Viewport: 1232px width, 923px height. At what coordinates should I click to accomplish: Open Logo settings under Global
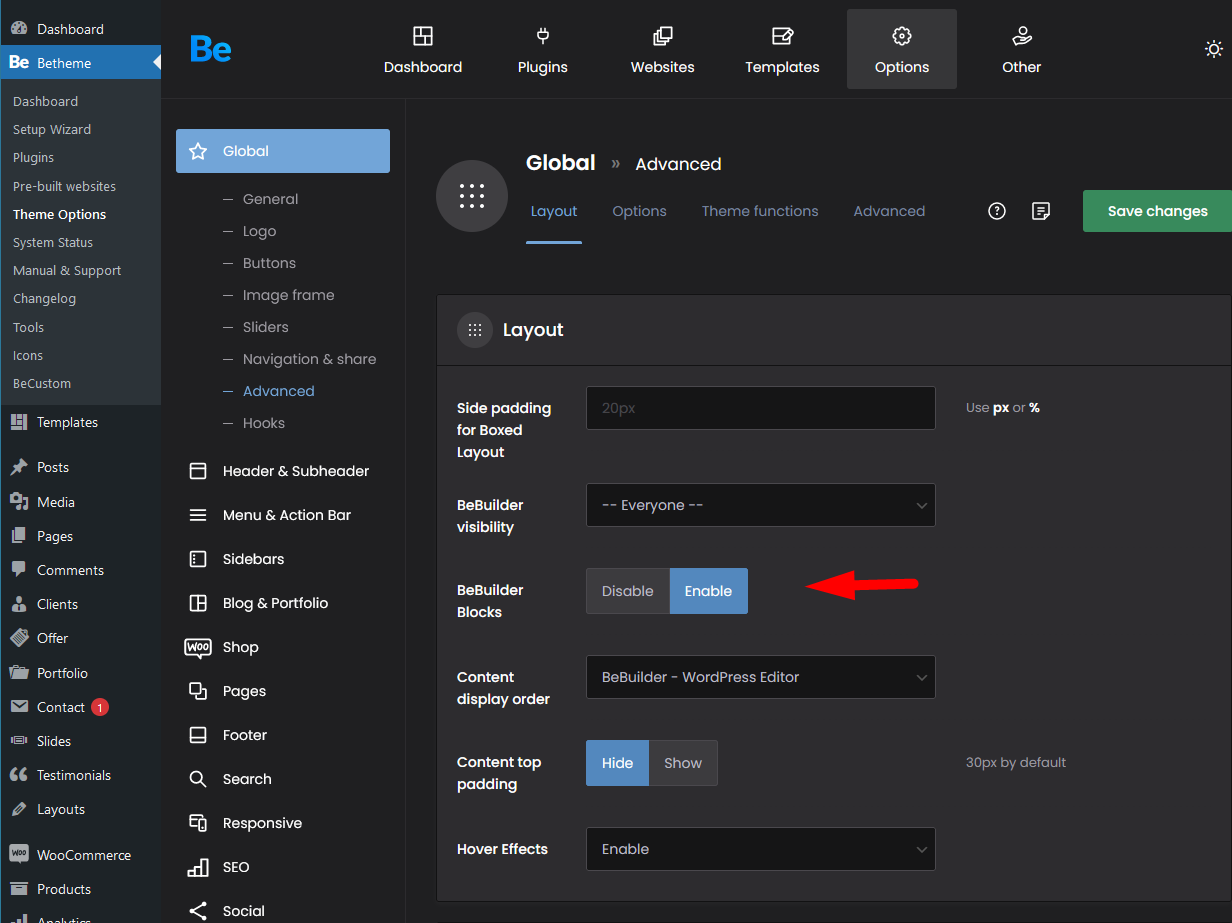[259, 231]
